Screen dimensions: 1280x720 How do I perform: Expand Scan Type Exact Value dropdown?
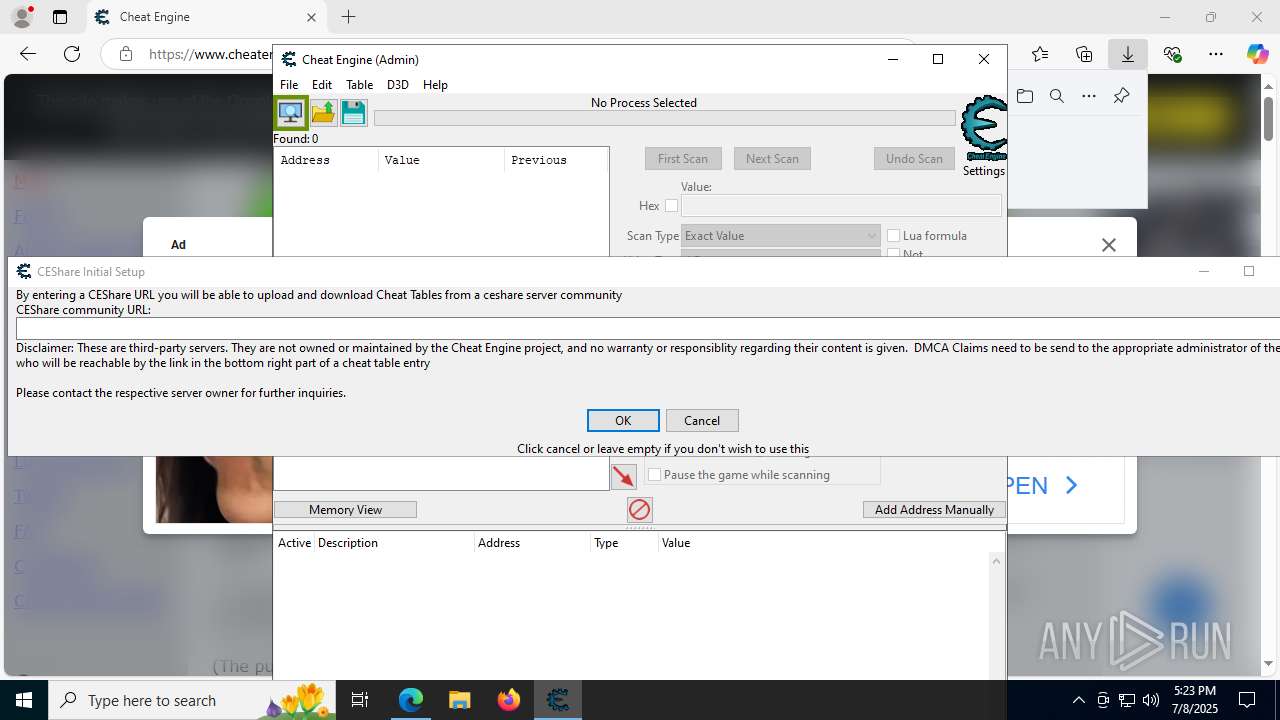pyautogui.click(x=781, y=236)
